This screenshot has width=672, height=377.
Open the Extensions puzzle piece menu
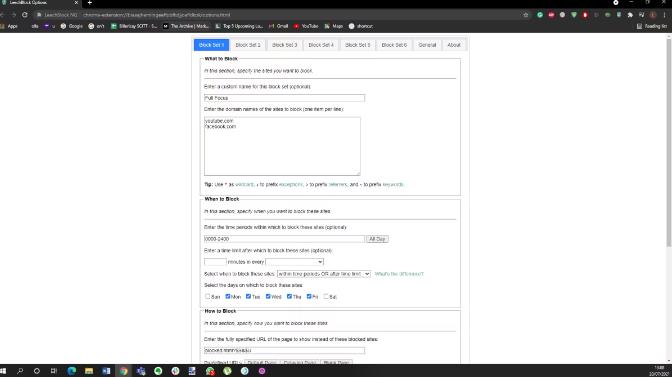(630, 15)
